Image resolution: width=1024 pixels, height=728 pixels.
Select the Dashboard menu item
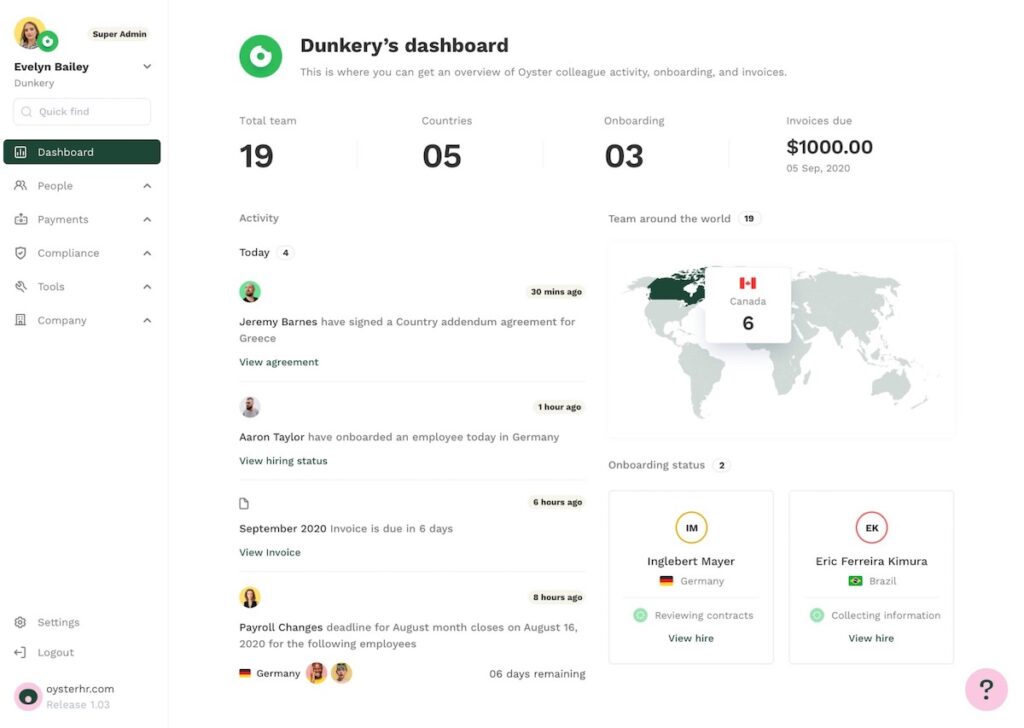pyautogui.click(x=82, y=152)
